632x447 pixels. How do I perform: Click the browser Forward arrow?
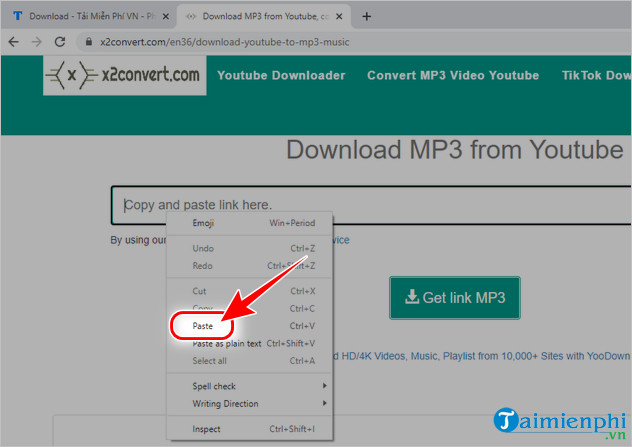[x=37, y=42]
